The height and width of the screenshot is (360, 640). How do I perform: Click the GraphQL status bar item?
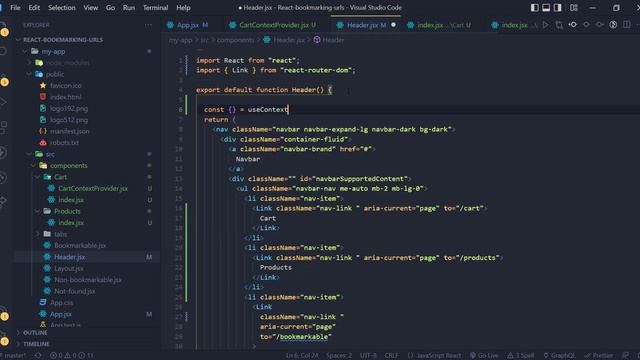561,356
